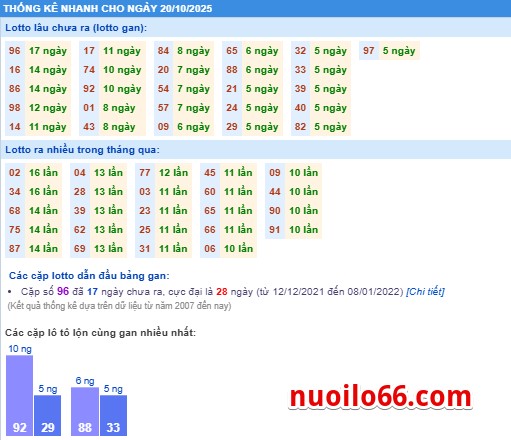Click the 'Lotto ra nhiều trong tháng qua:' heading
Screen dimensions: 511x440
pyautogui.click(x=82, y=150)
